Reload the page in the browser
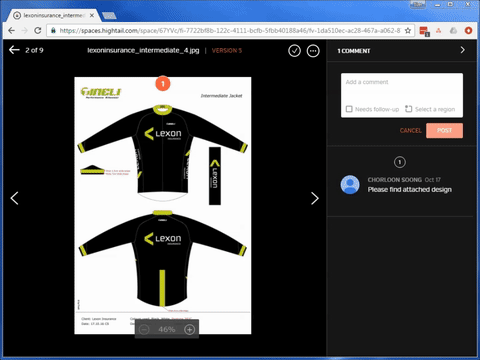The width and height of the screenshot is (480, 360). point(38,31)
